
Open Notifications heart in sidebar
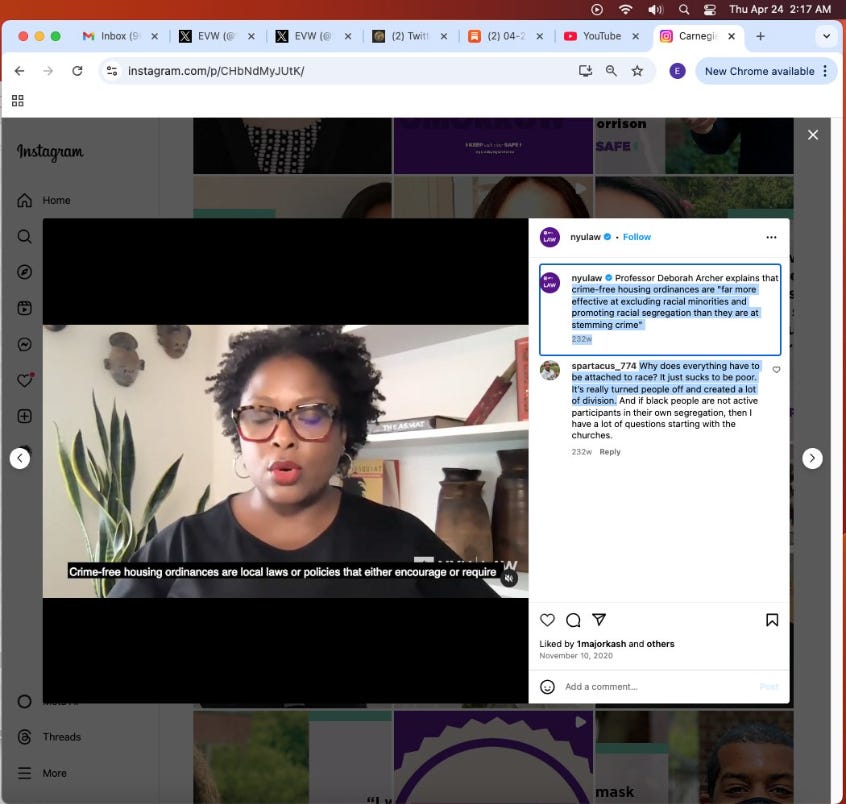[24, 380]
